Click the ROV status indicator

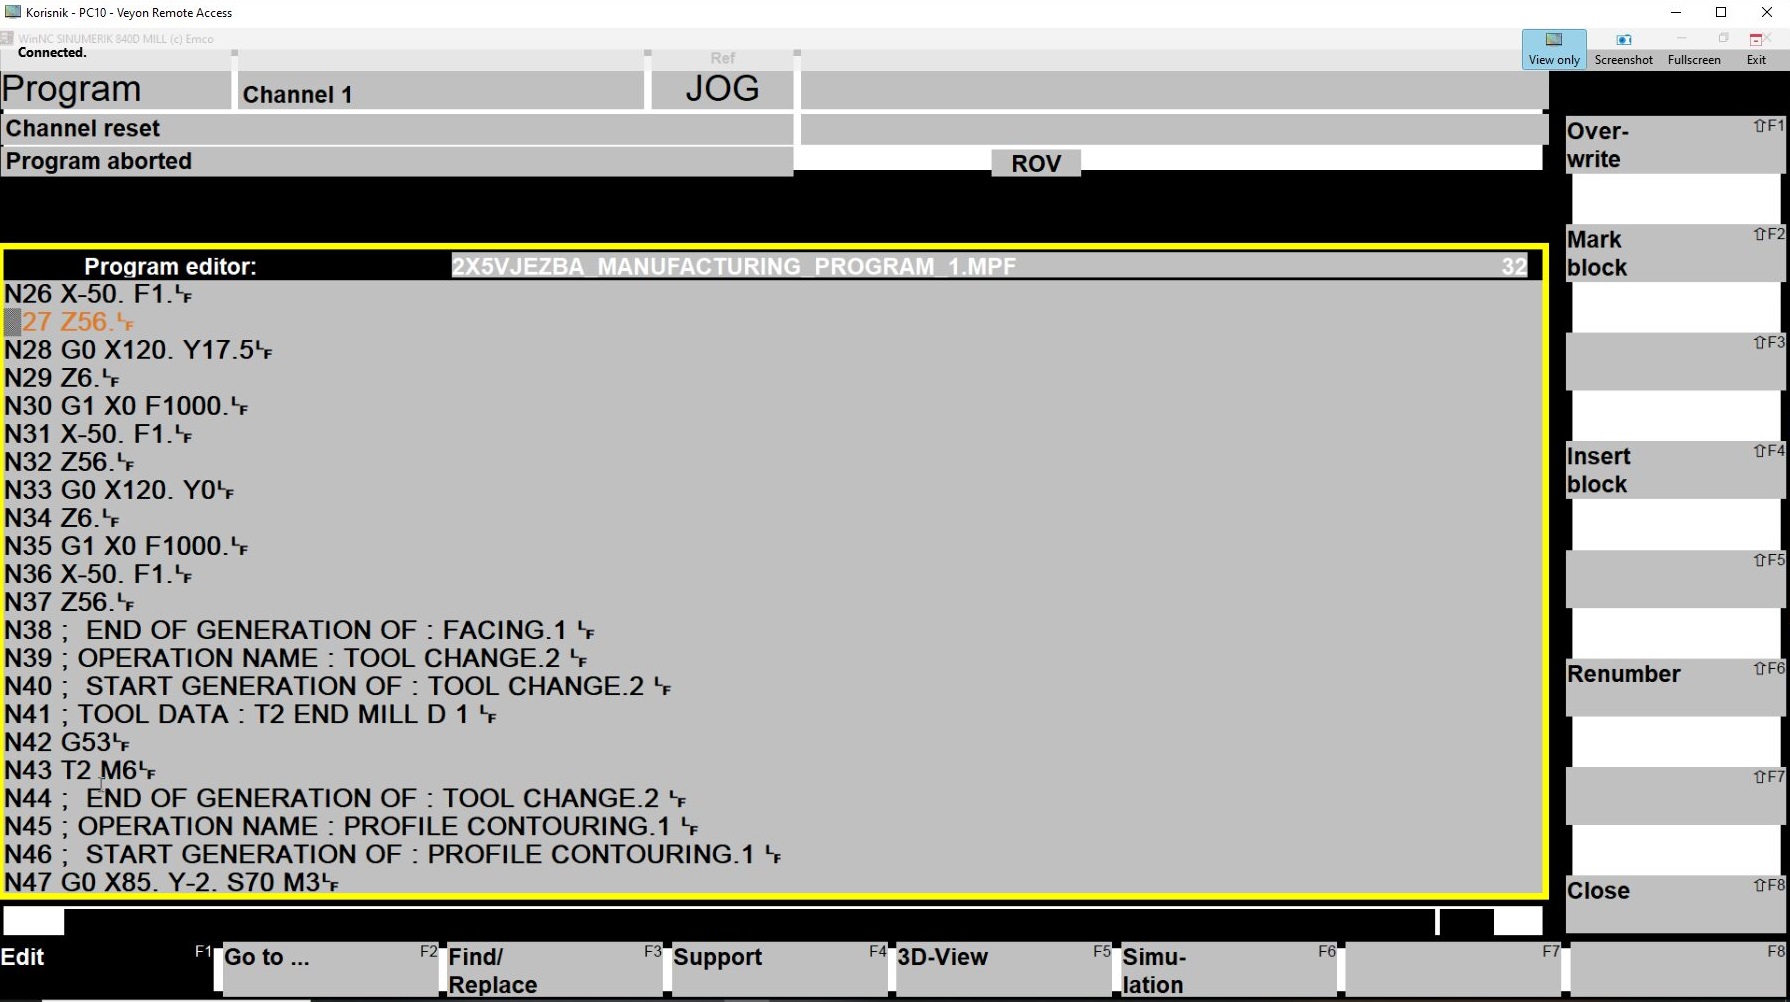(1035, 163)
